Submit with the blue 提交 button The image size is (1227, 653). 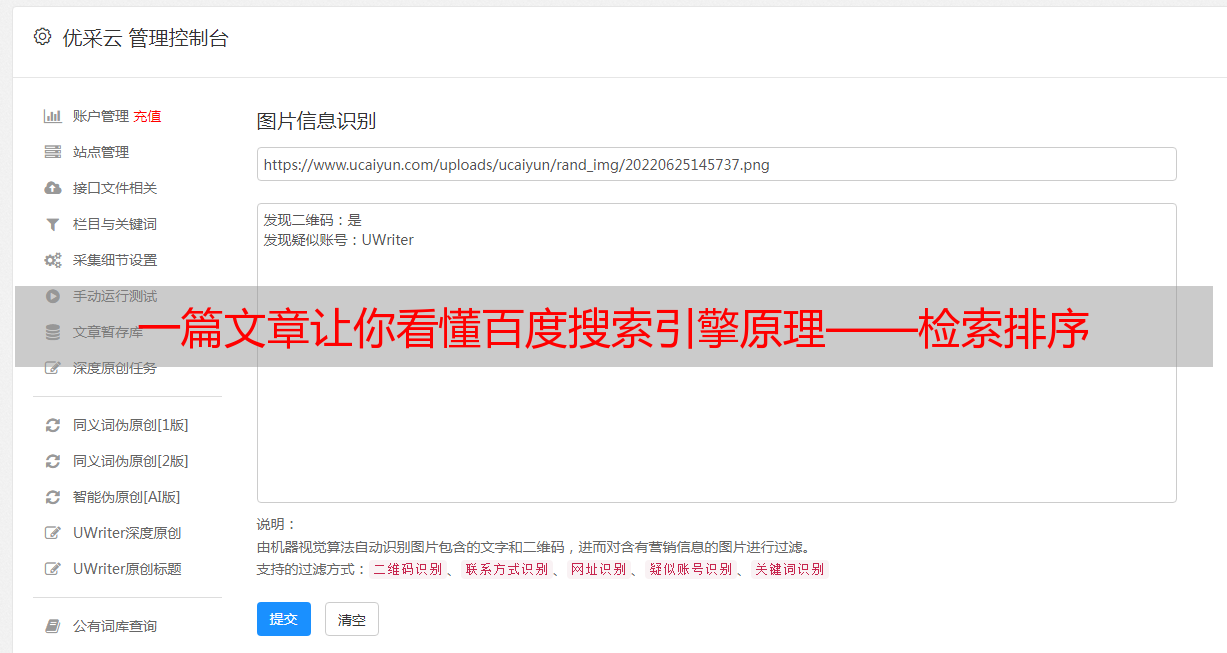coord(284,619)
